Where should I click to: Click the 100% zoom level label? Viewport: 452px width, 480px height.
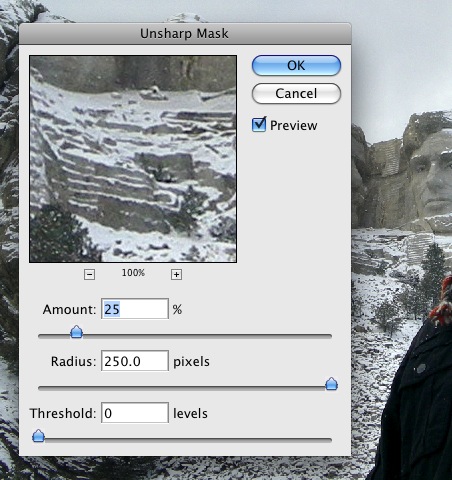[x=133, y=273]
